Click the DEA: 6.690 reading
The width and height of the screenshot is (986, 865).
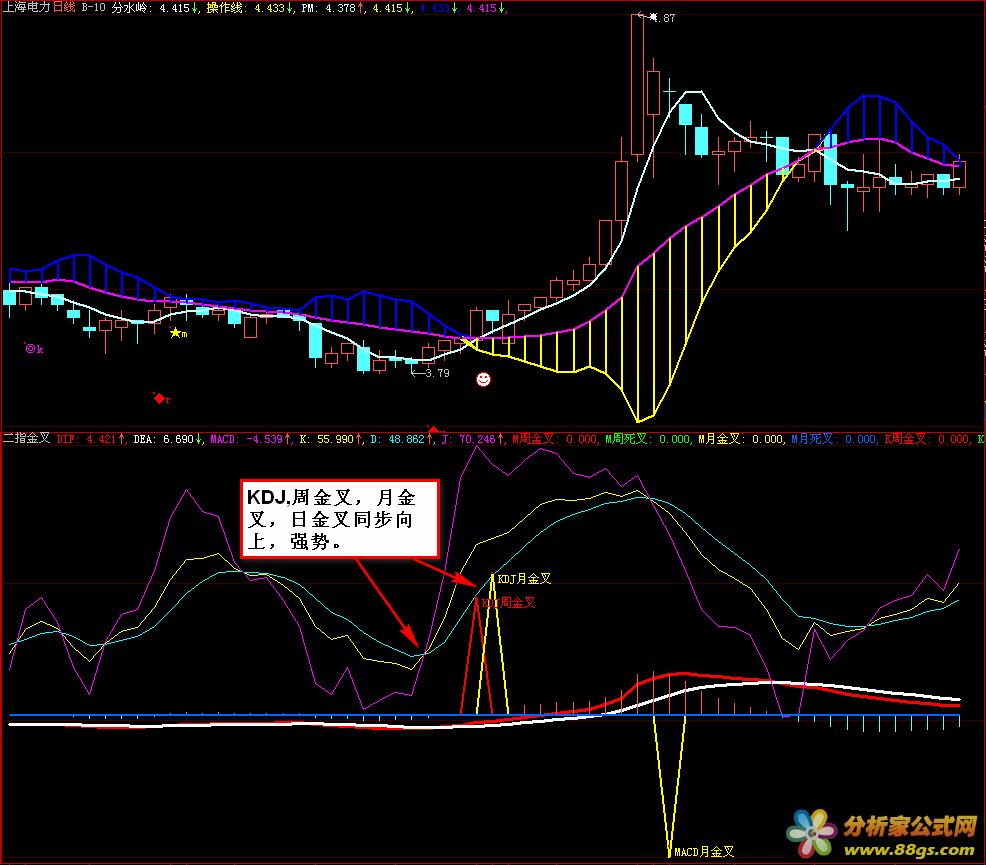tap(167, 439)
